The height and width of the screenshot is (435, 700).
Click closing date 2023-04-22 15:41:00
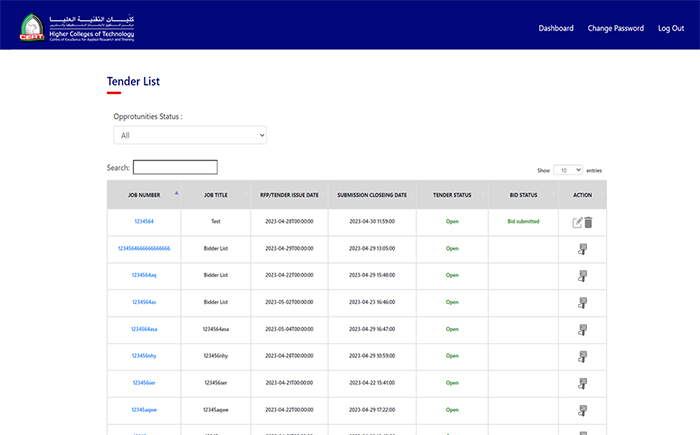(x=372, y=383)
